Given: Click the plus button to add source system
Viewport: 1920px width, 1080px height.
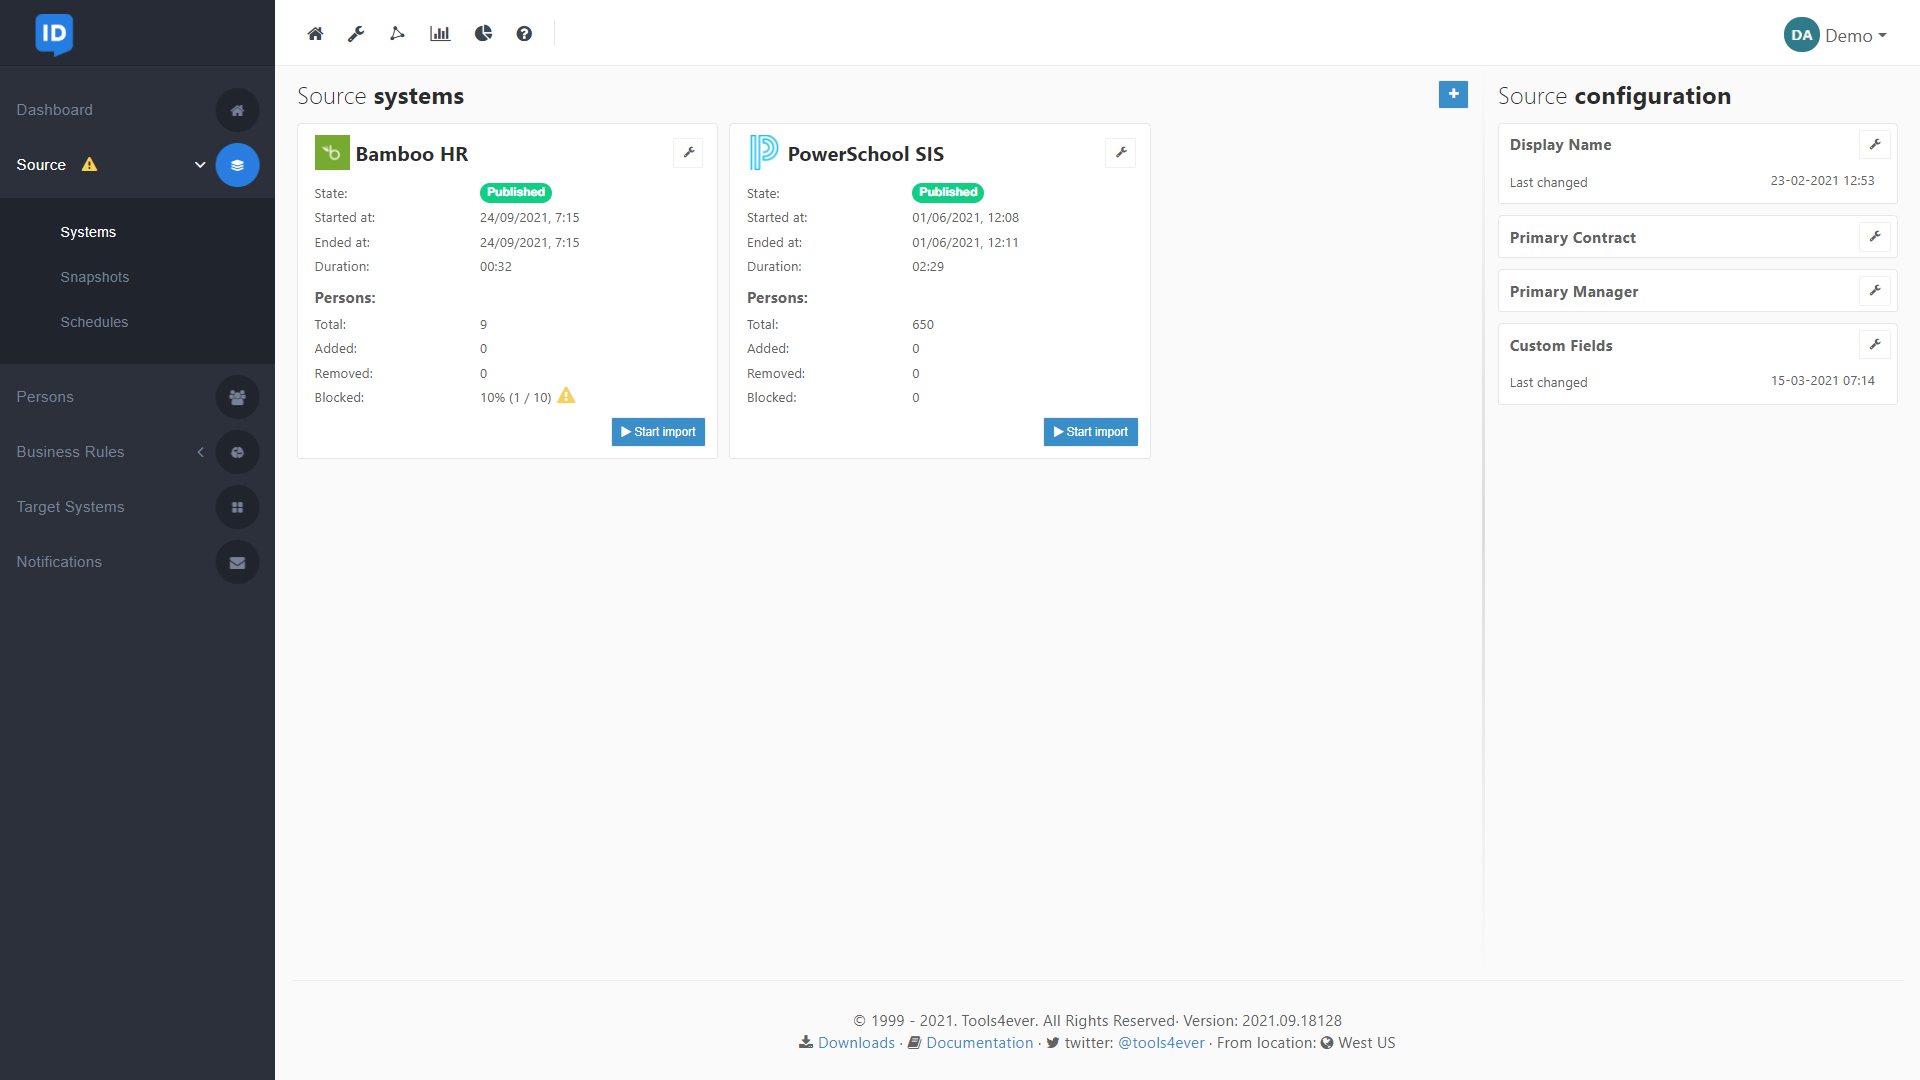Looking at the screenshot, I should (1451, 95).
